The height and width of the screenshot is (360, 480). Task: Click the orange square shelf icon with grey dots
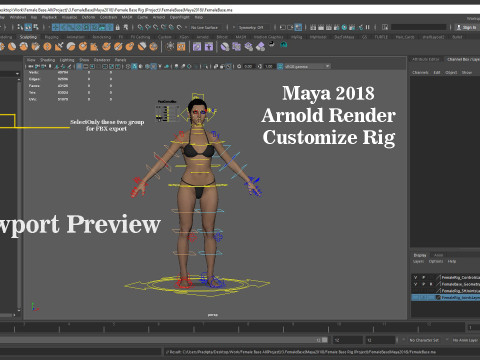[x=181, y=46]
